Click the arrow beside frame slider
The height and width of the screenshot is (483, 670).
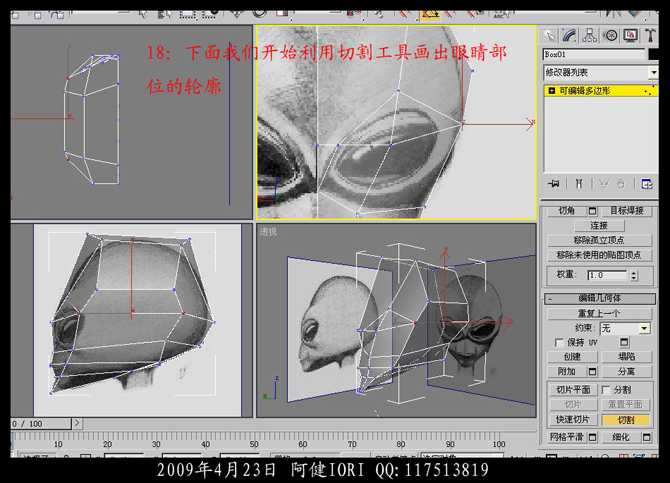(x=76, y=423)
